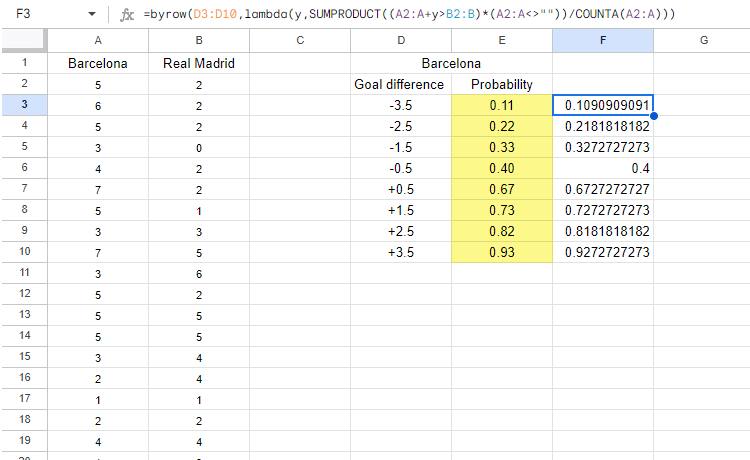Select row 3 header

(24, 105)
